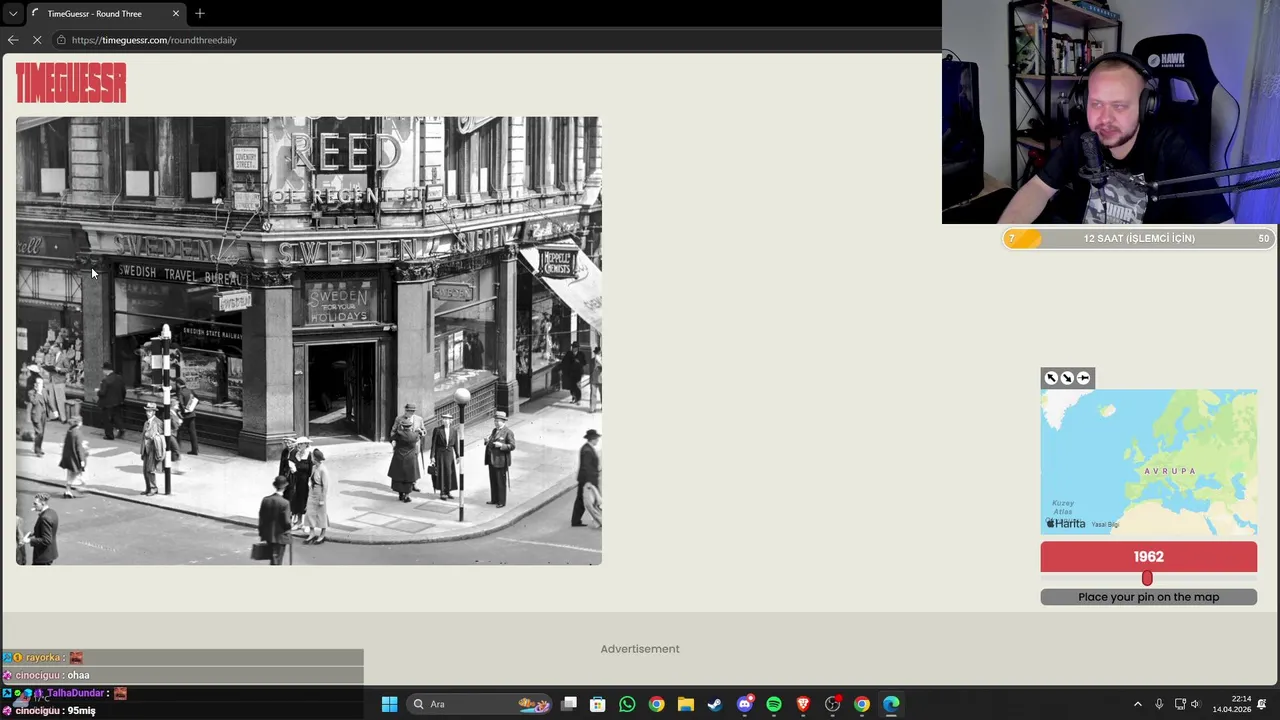Switch to Microsoft Edge in the taskbar

pos(891,704)
